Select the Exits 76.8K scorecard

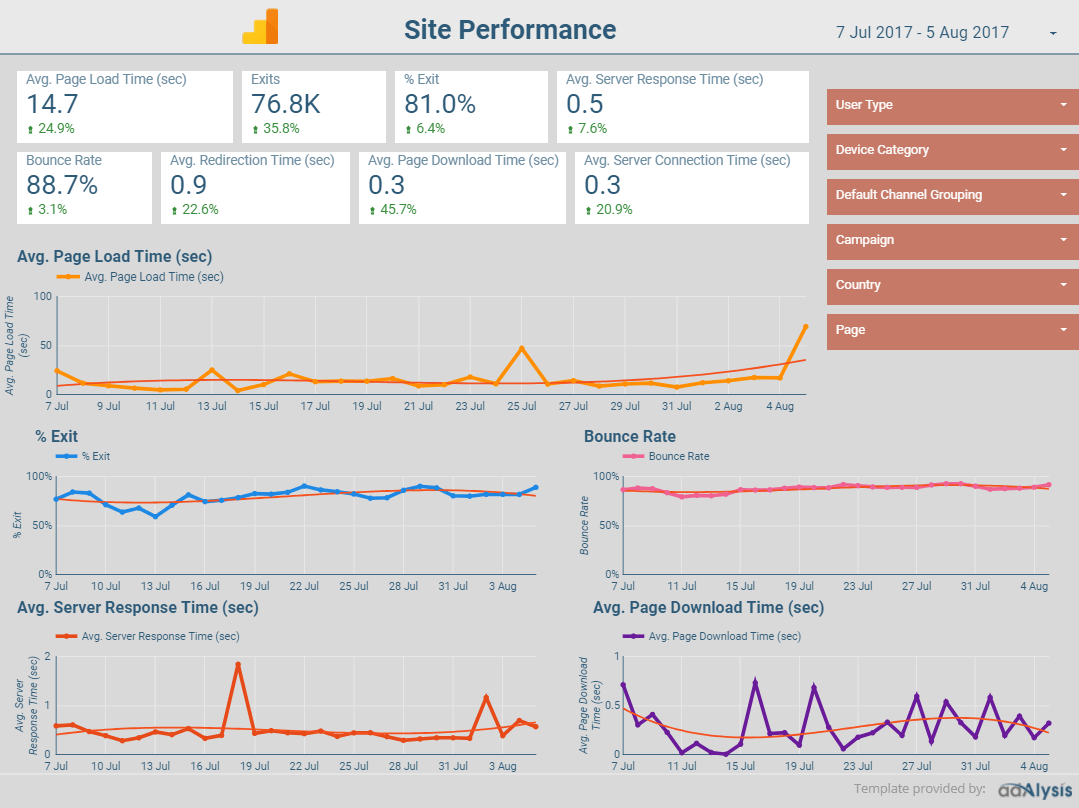point(313,106)
